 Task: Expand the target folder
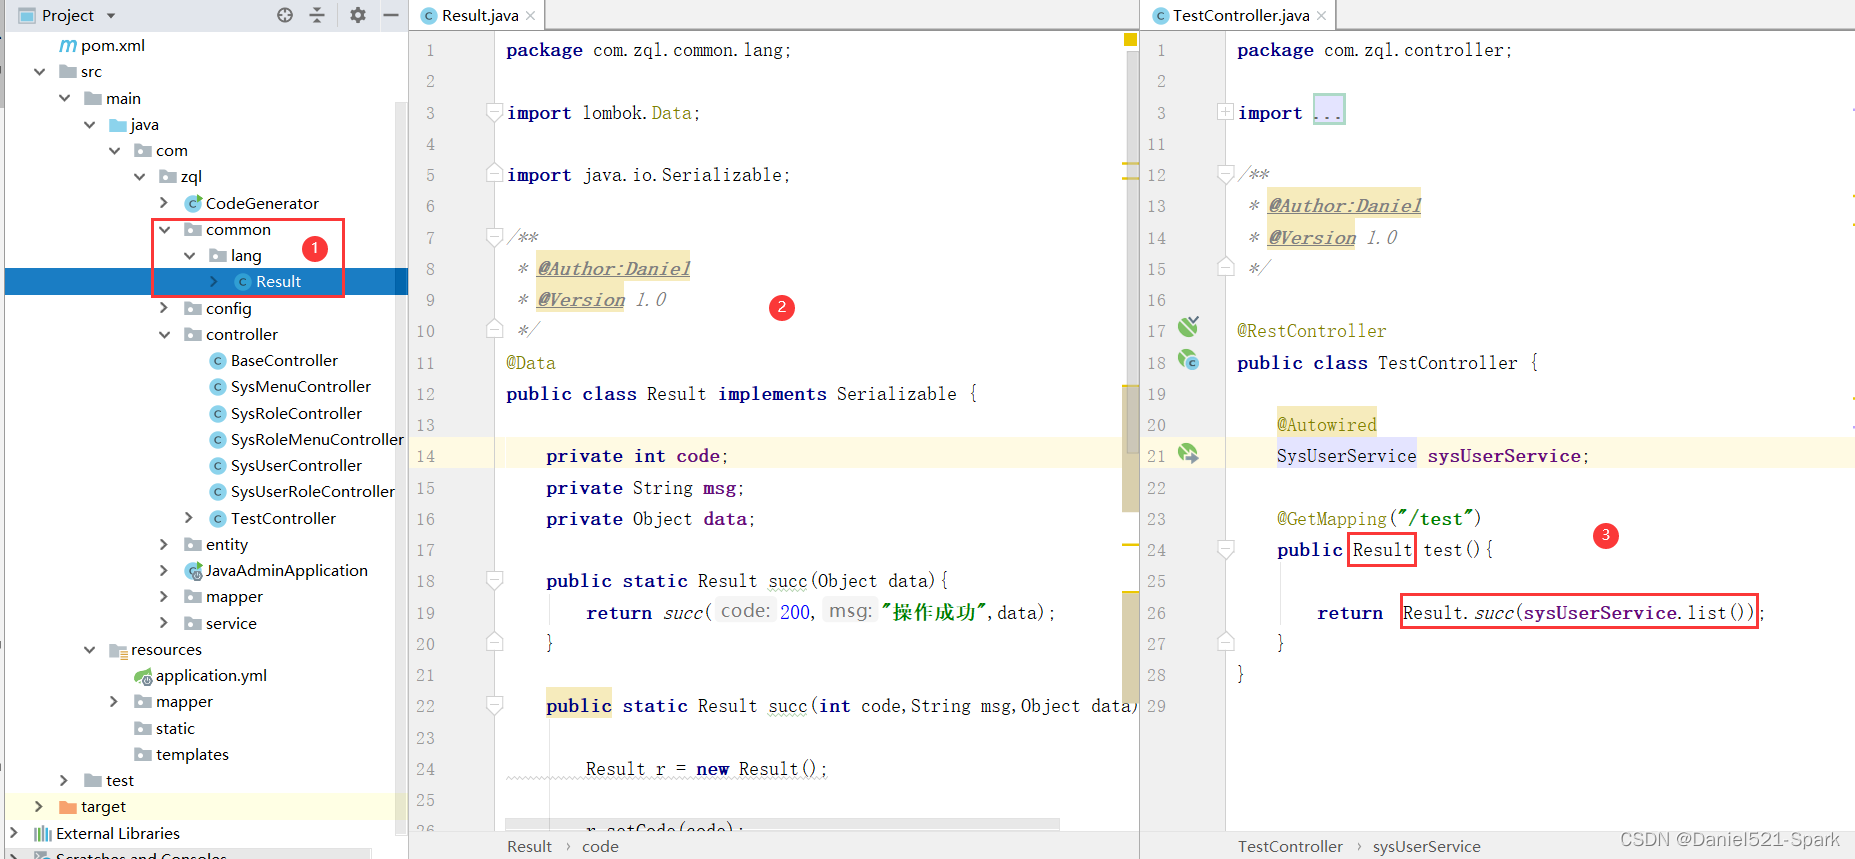click(x=39, y=806)
